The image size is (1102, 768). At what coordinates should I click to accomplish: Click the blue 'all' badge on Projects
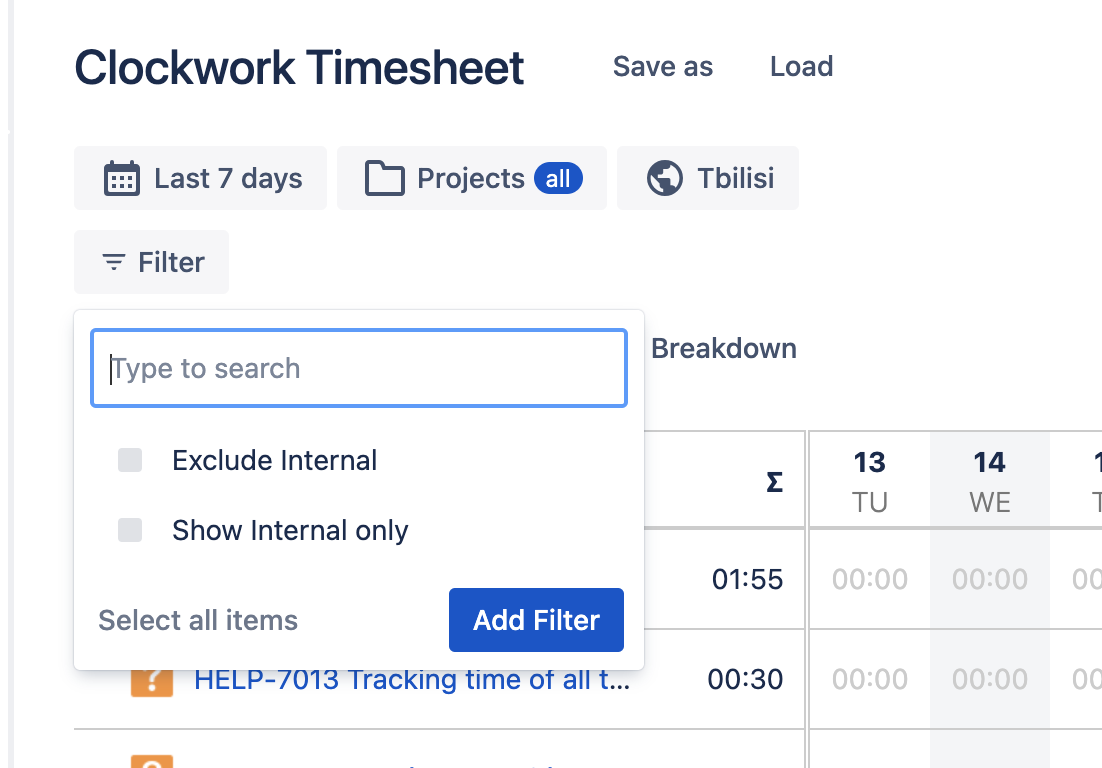[560, 178]
